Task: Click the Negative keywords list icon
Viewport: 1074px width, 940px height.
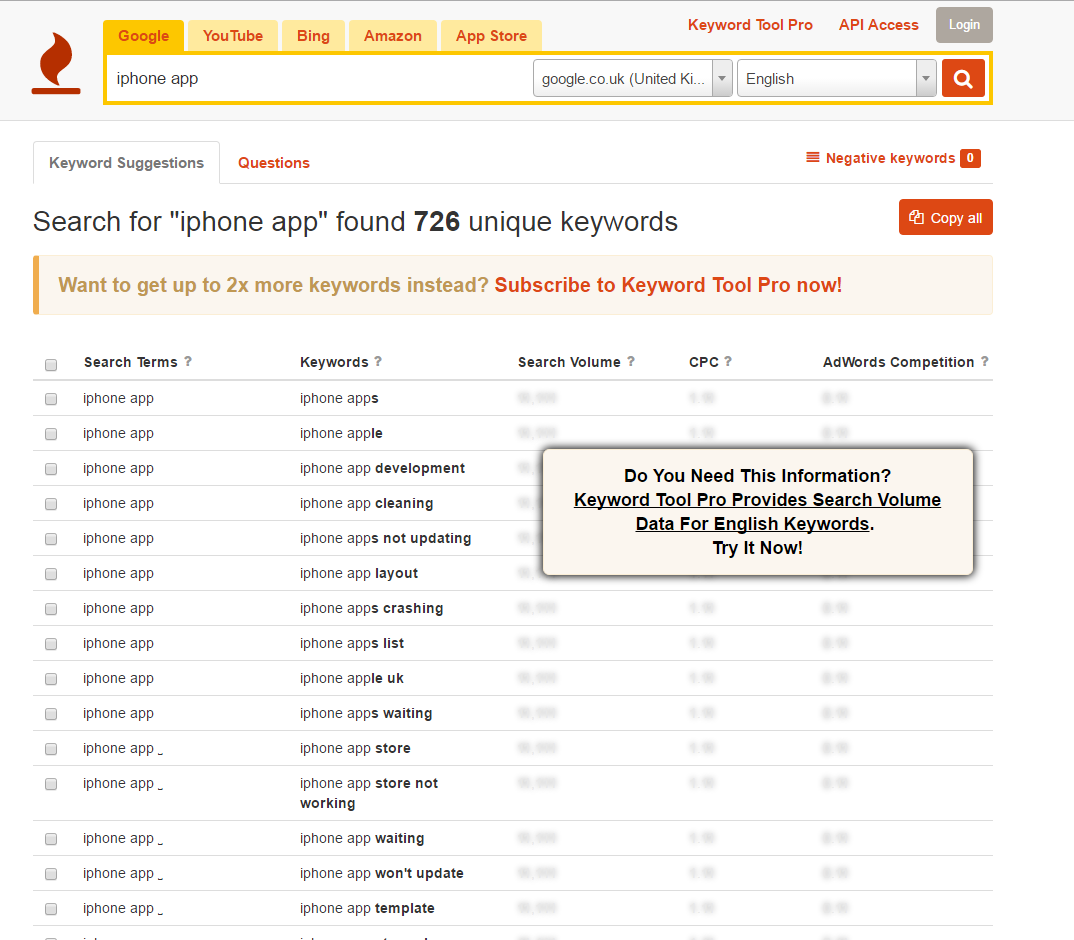Action: click(813, 158)
